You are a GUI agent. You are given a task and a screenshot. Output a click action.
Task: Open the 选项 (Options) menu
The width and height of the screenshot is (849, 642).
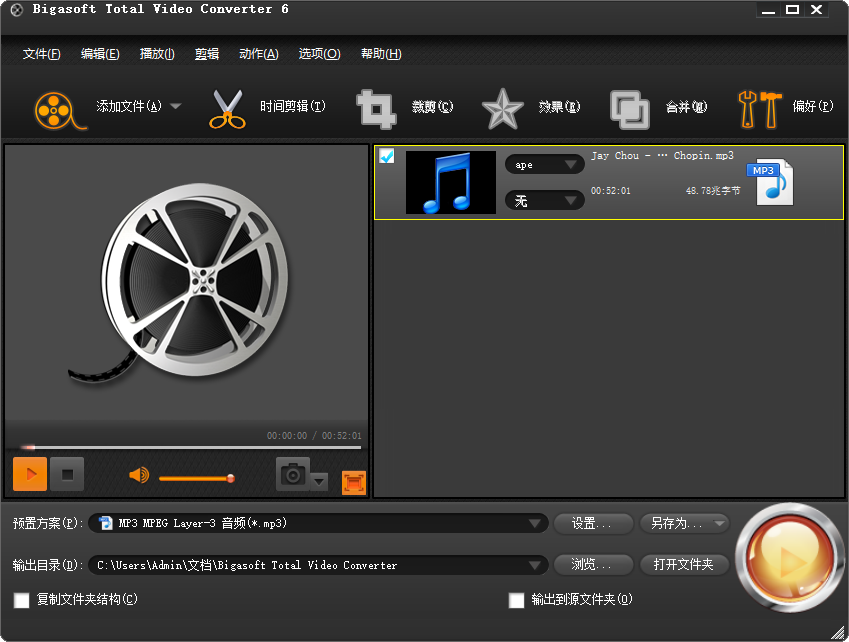tap(319, 53)
